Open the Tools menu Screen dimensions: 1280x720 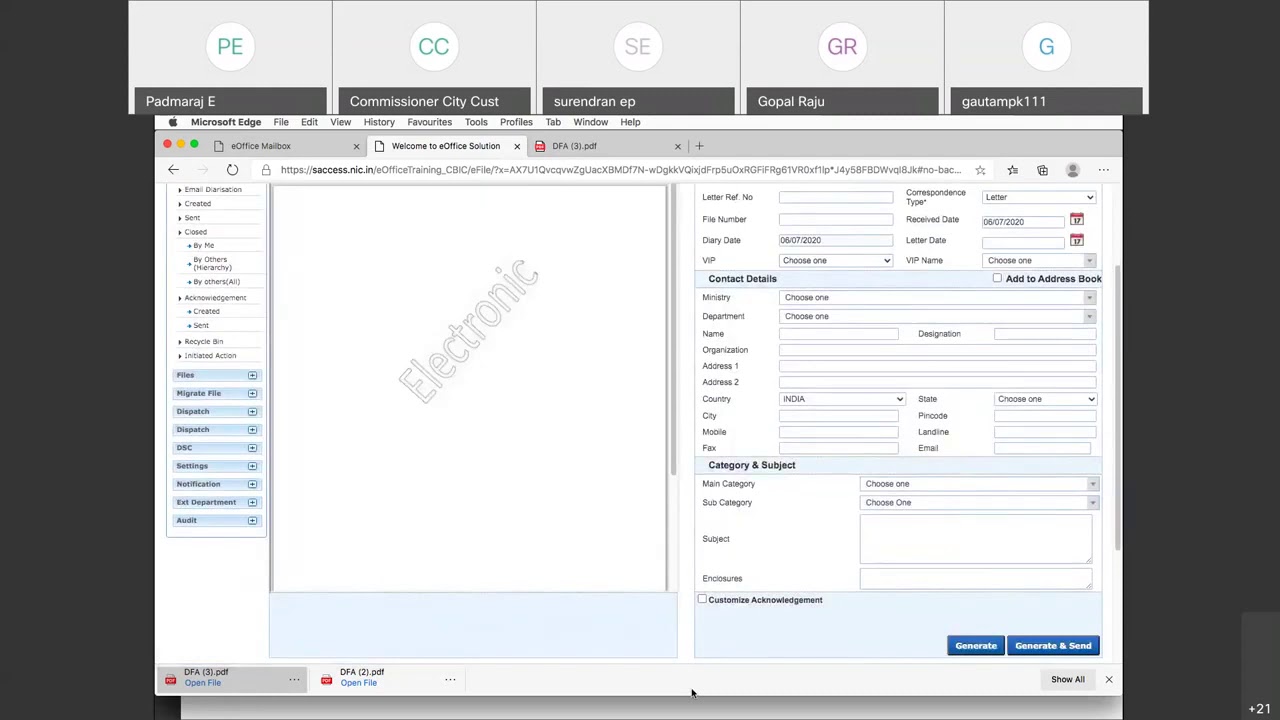[x=476, y=122]
